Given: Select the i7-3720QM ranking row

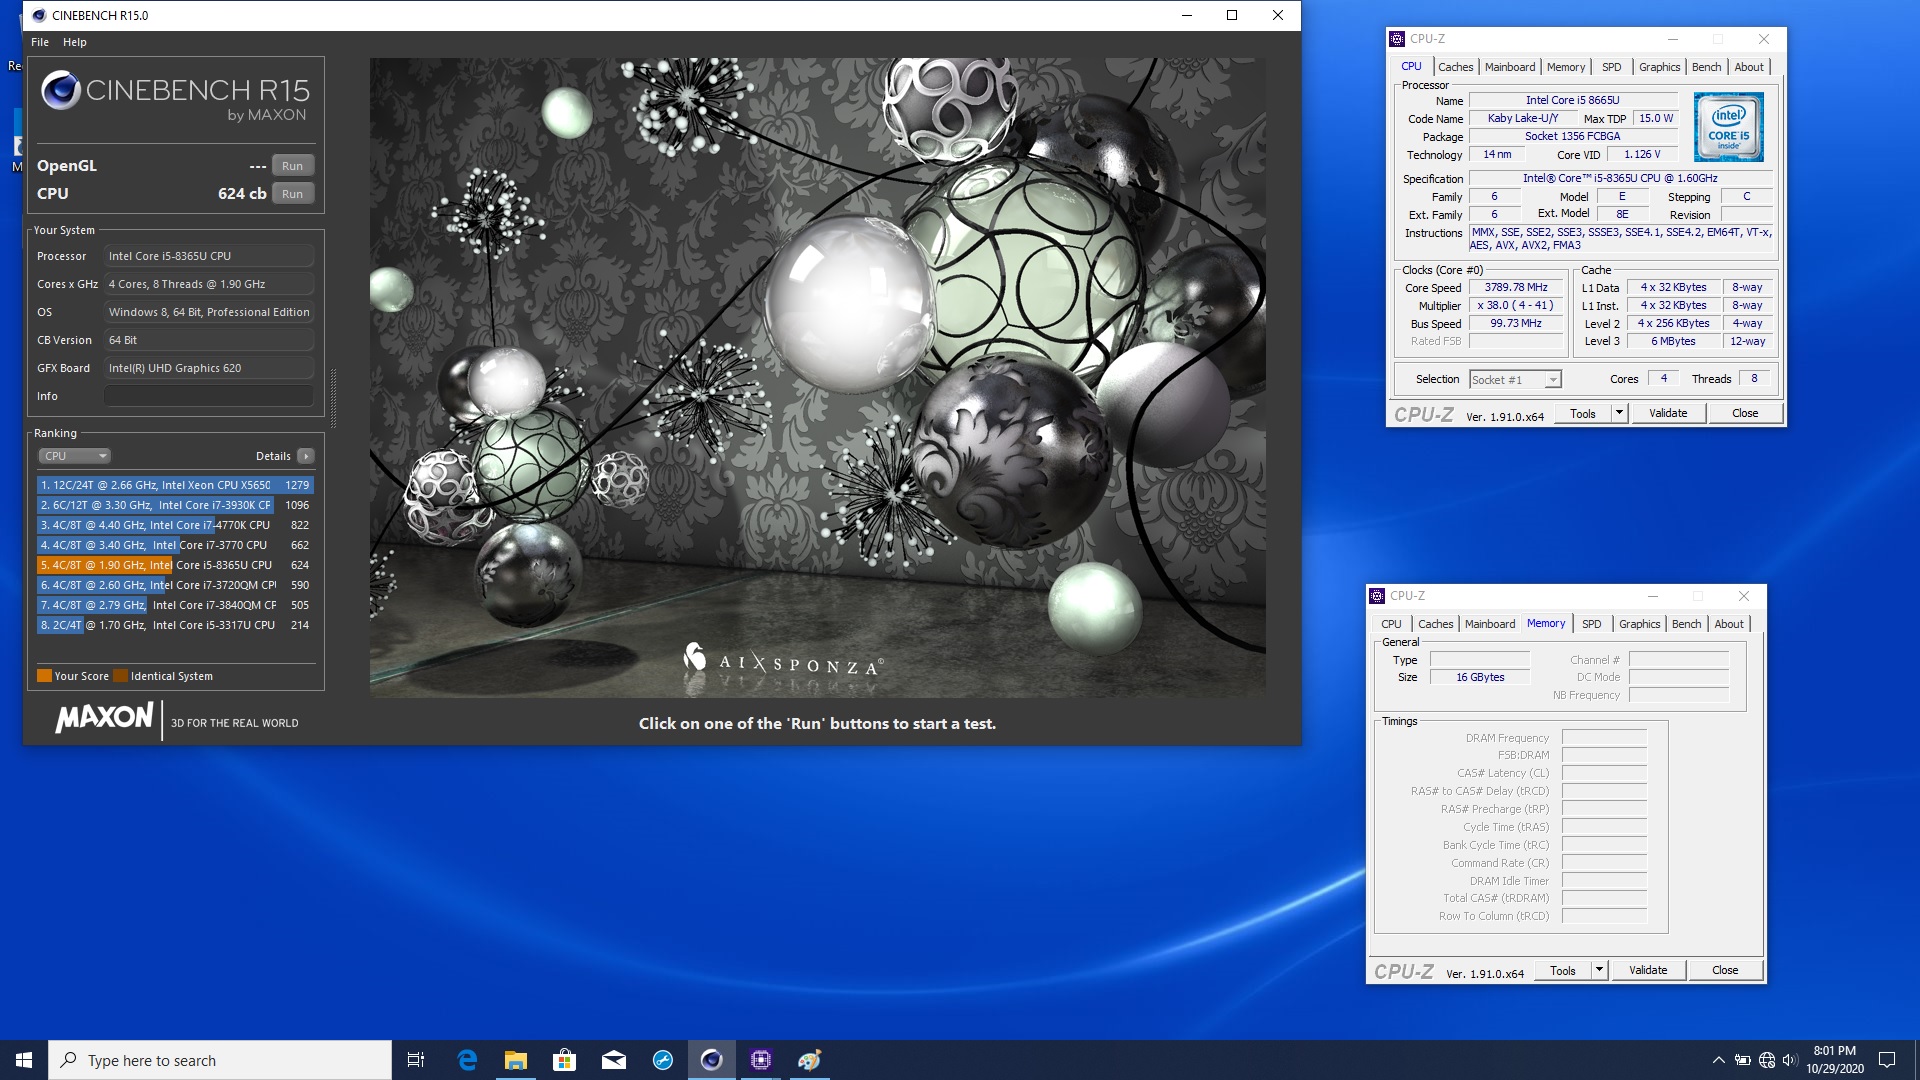Looking at the screenshot, I should (175, 585).
